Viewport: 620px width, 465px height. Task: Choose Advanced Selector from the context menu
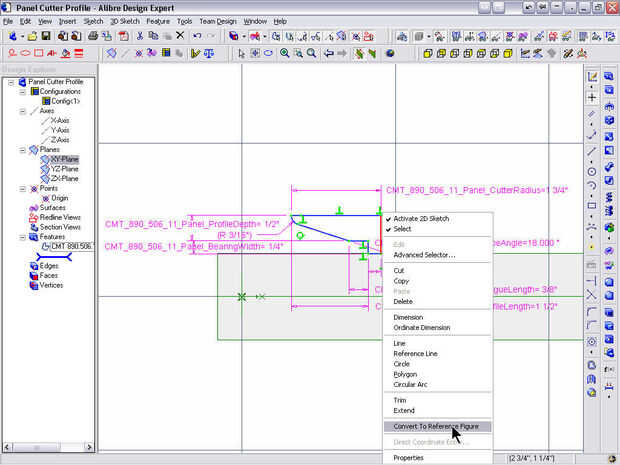424,254
